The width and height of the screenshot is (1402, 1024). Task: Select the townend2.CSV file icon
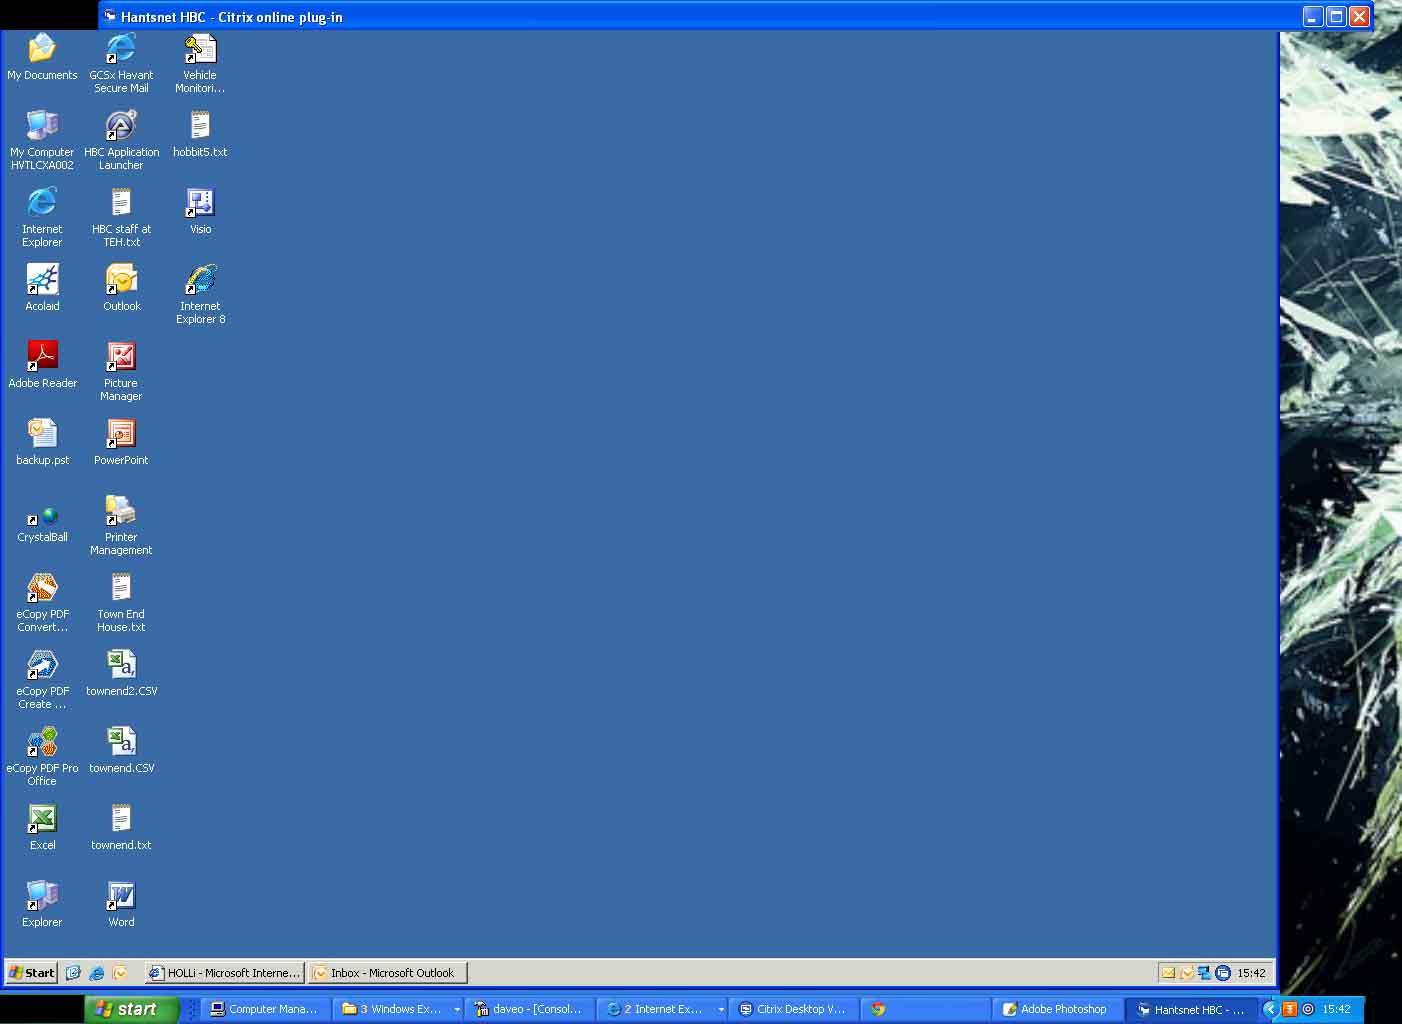pos(121,665)
